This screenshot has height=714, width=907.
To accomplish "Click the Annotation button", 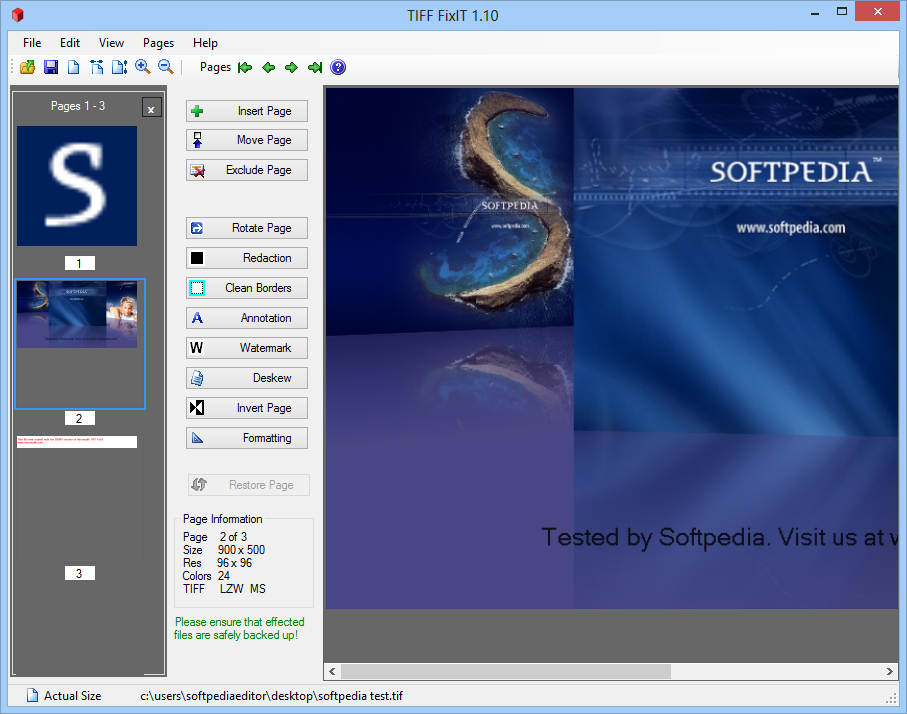I will click(x=246, y=318).
